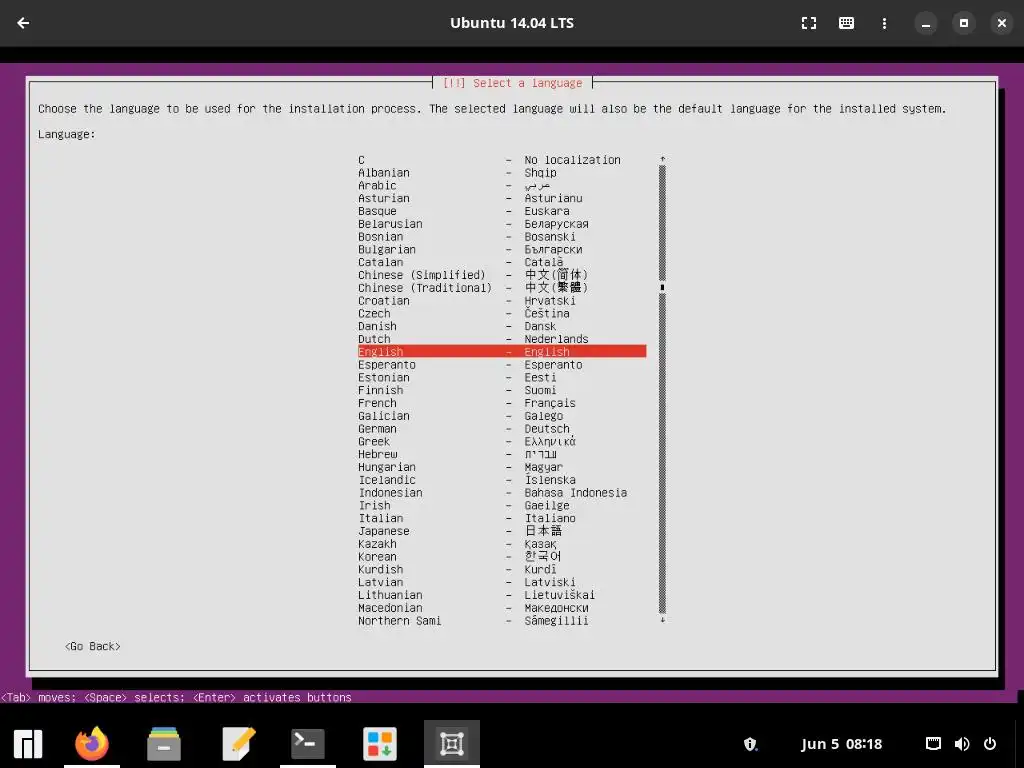This screenshot has width=1024, height=768.
Task: Select Danish - Dansk
Action: point(502,326)
